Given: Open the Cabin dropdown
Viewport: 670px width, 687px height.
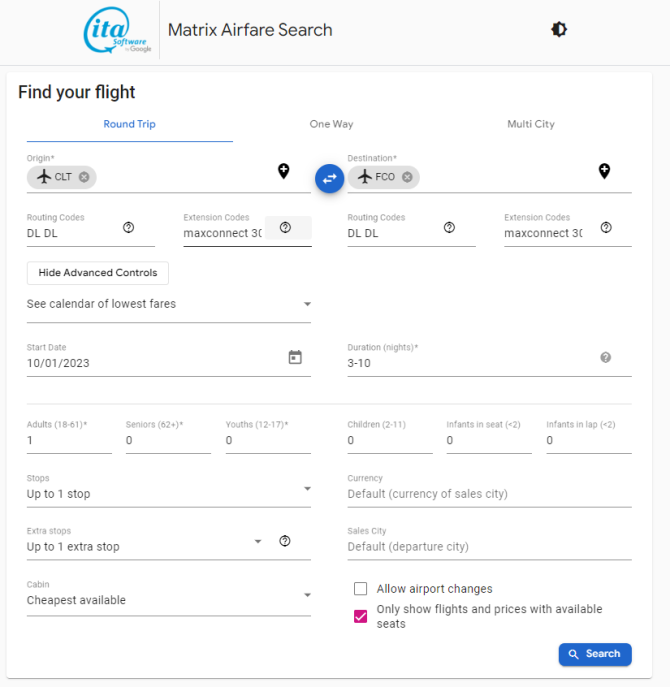Looking at the screenshot, I should (x=169, y=599).
